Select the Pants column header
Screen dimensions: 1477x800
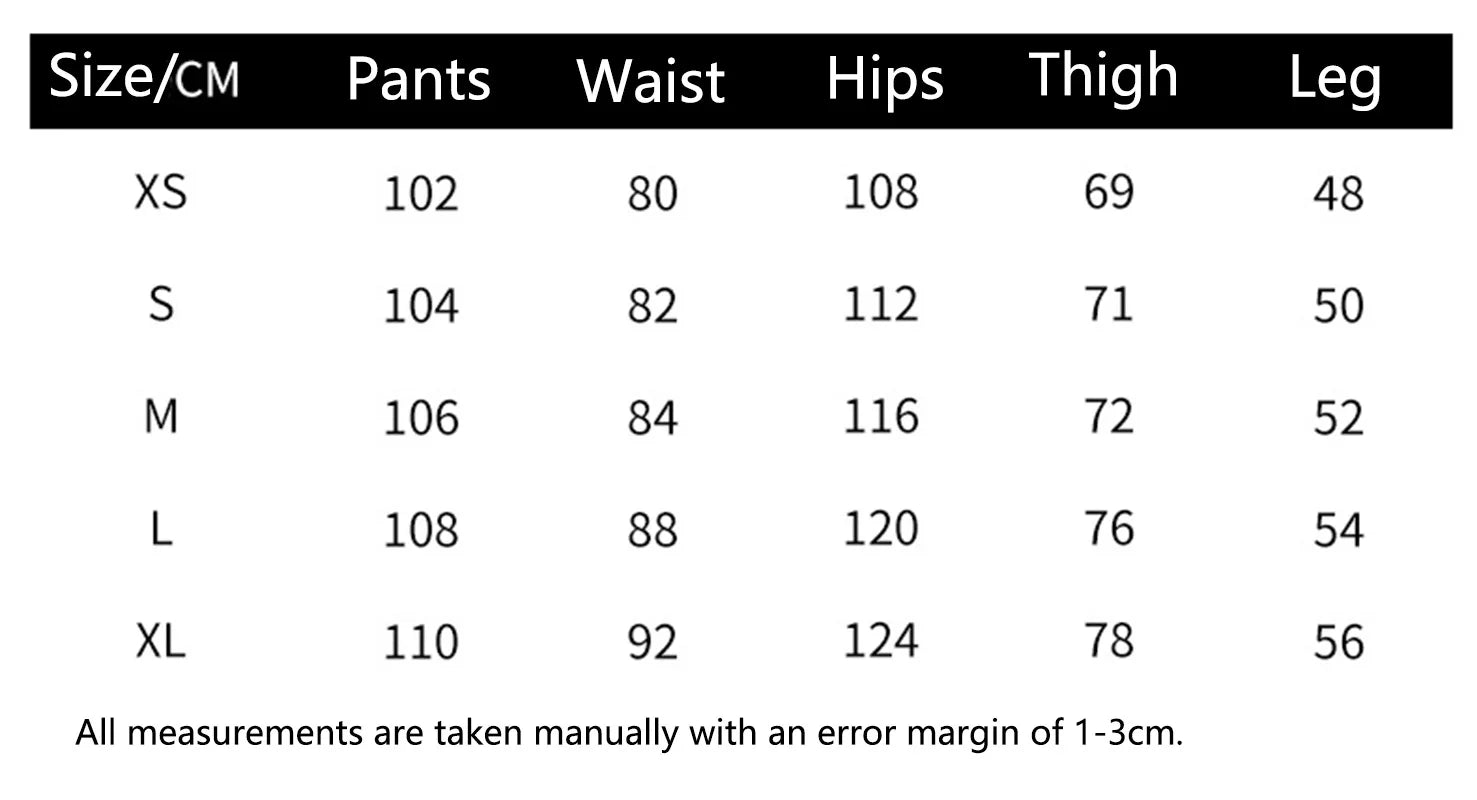pos(418,81)
